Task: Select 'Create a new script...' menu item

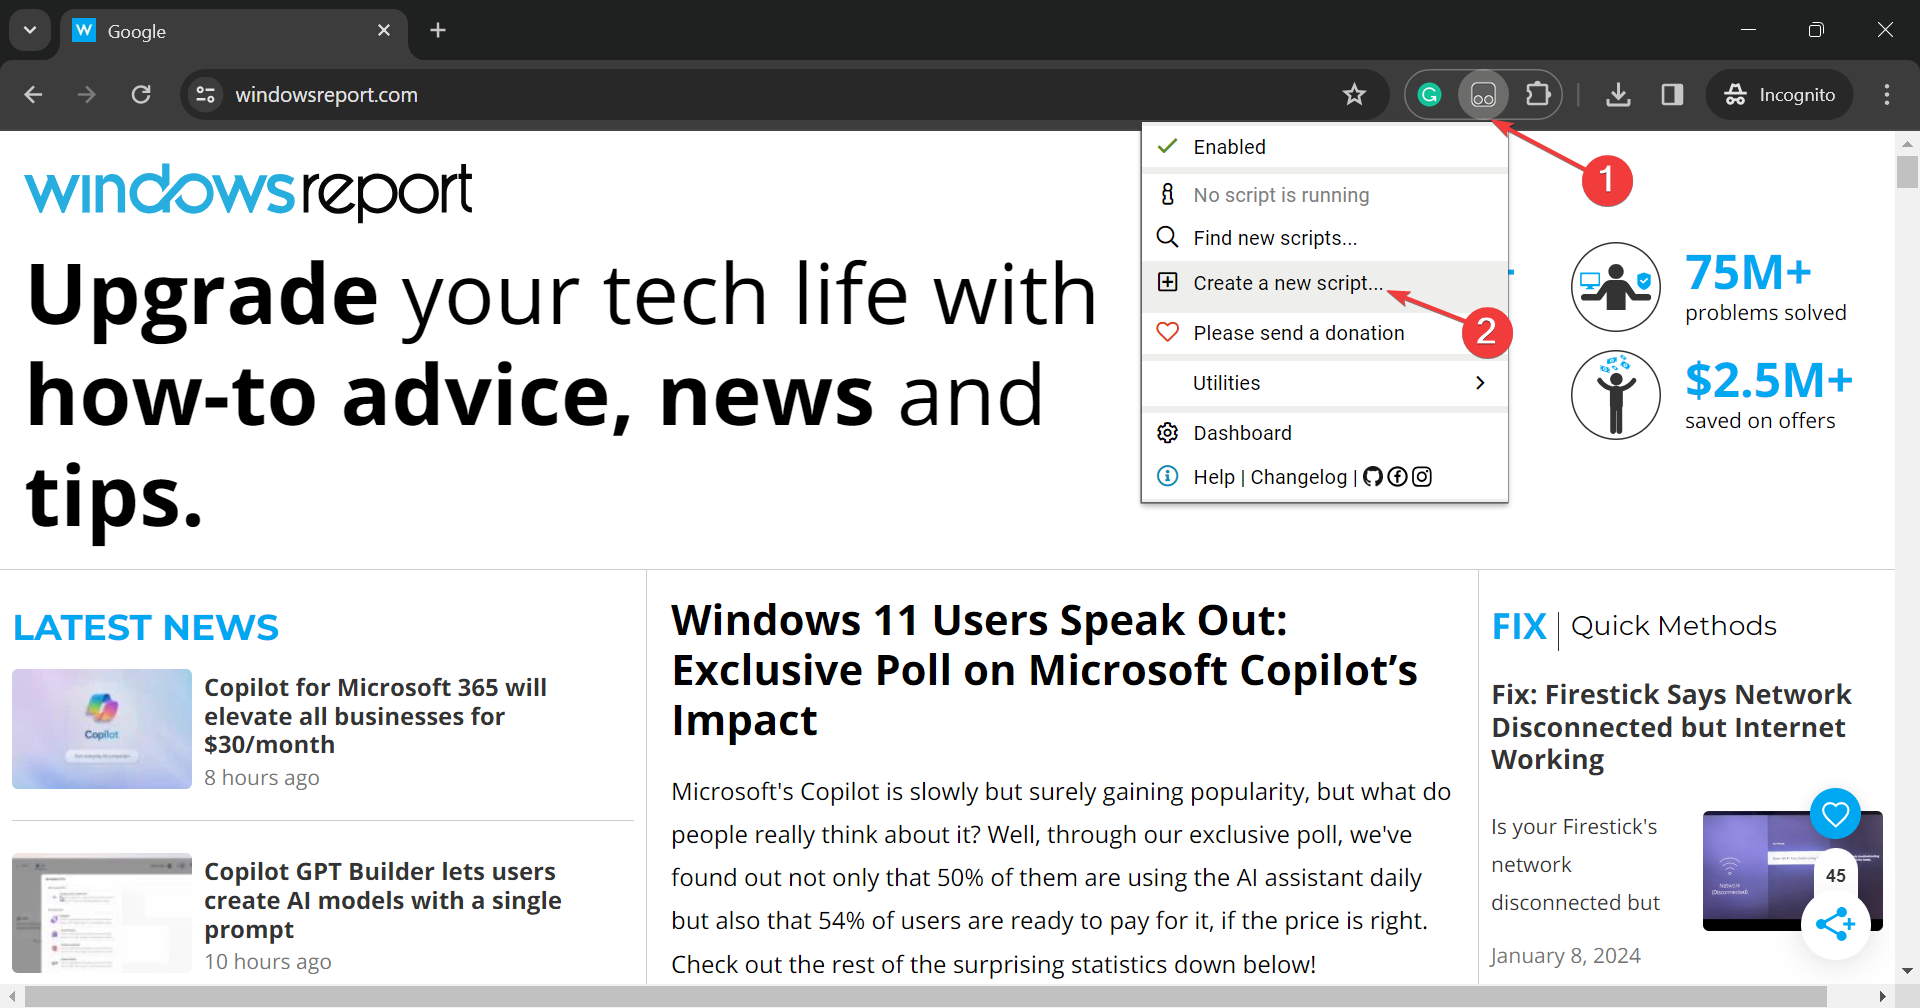Action: [x=1325, y=283]
